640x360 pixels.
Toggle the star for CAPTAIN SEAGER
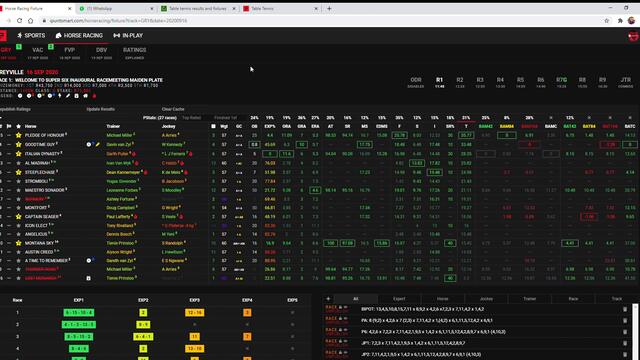pos(18,216)
